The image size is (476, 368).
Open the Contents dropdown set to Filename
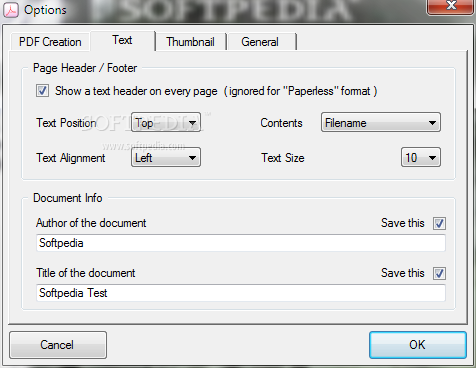[381, 122]
